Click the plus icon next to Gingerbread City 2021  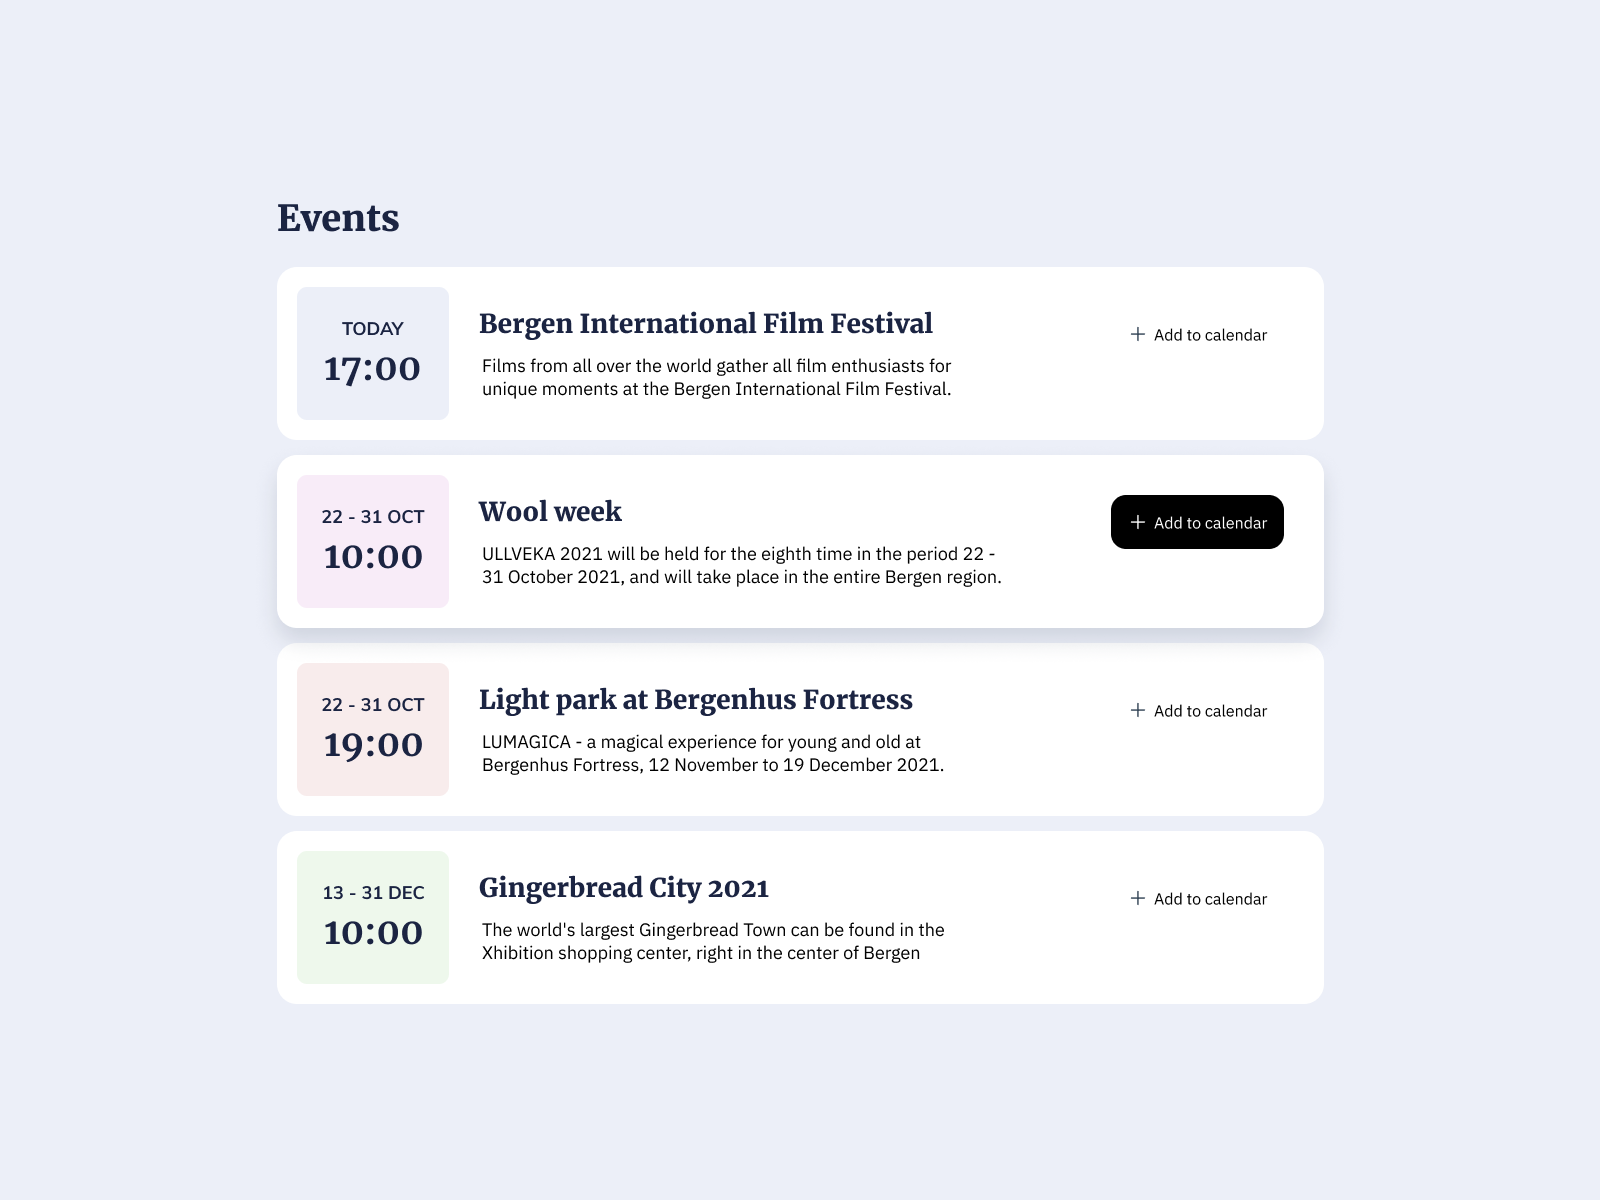click(x=1139, y=899)
